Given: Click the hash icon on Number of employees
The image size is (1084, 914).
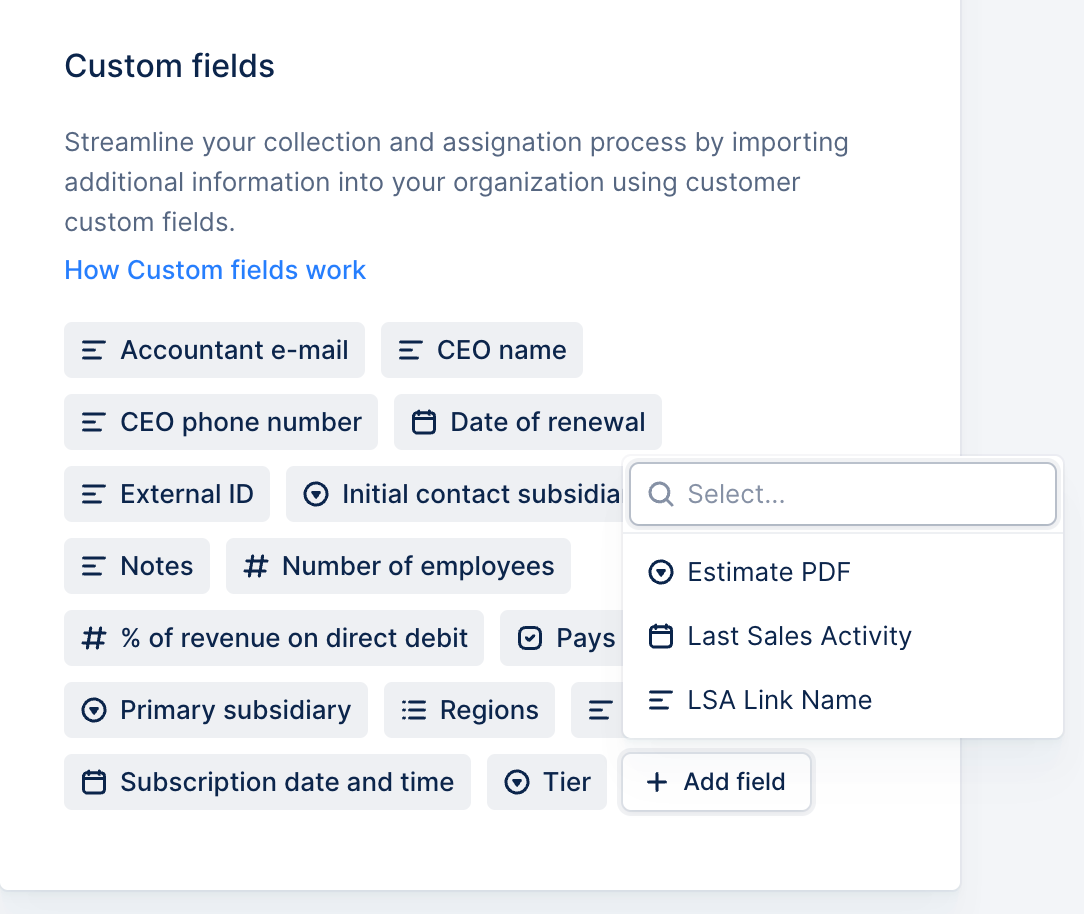Looking at the screenshot, I should 255,566.
